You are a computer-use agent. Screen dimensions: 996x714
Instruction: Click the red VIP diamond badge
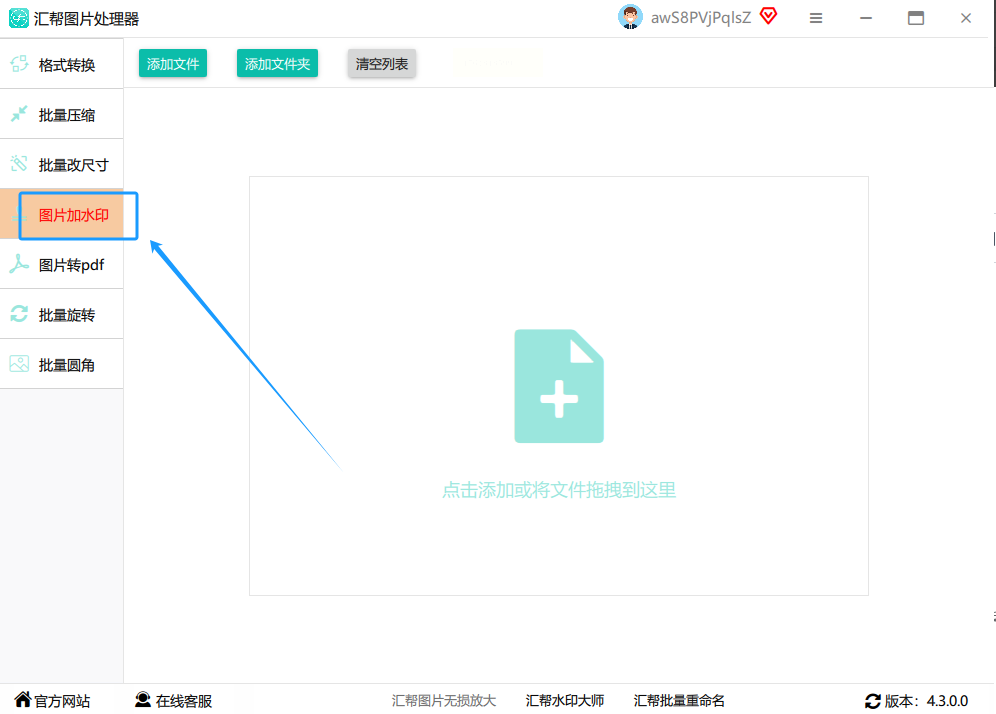click(x=769, y=16)
